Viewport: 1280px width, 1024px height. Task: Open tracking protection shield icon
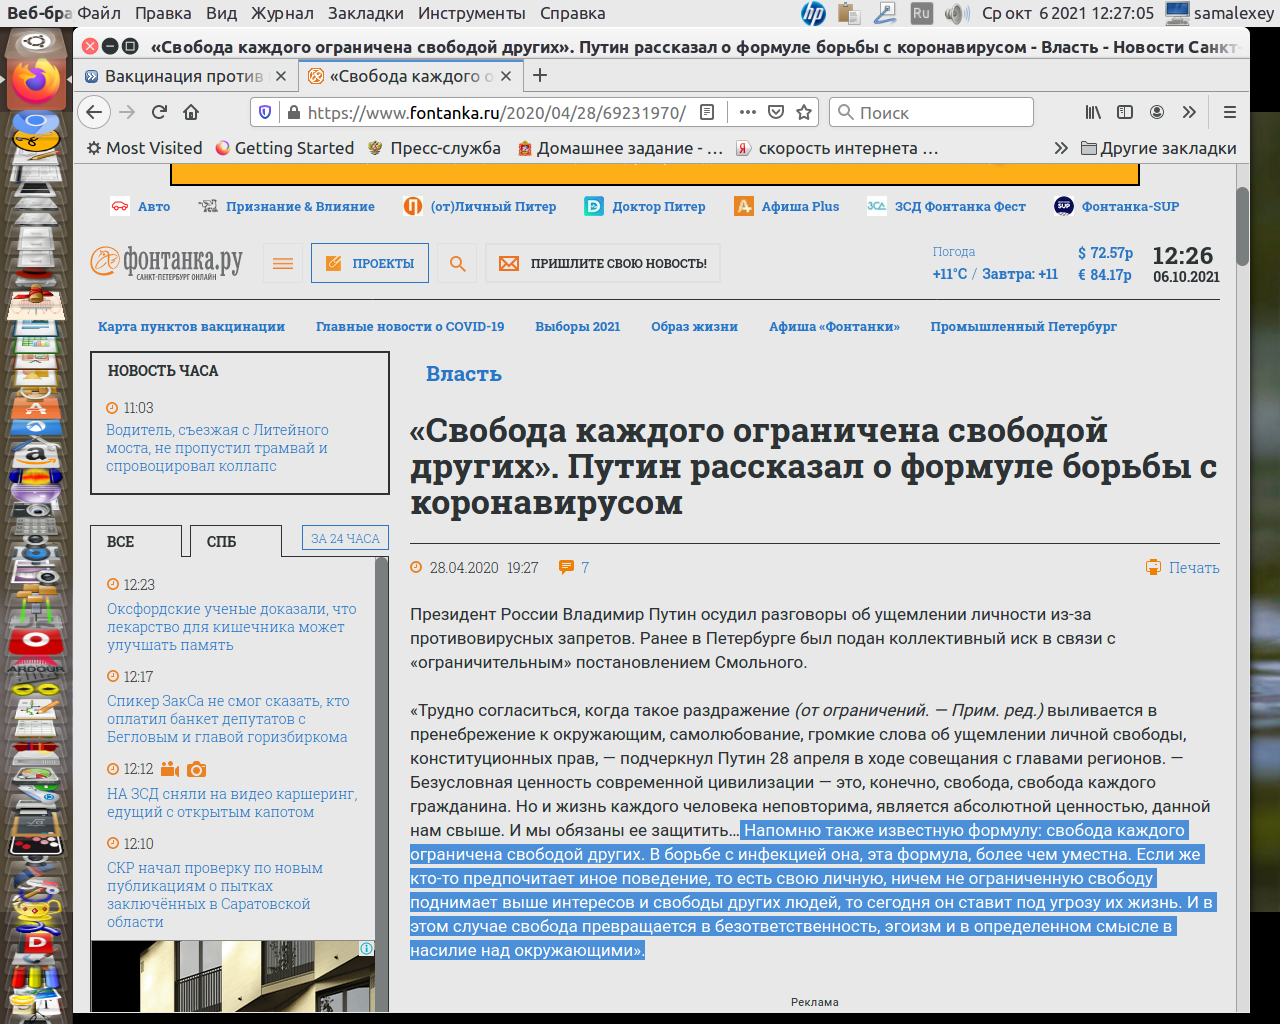coord(265,112)
